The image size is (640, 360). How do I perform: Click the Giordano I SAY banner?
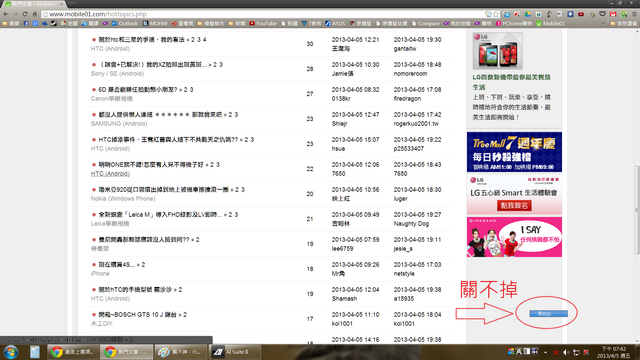pos(514,237)
